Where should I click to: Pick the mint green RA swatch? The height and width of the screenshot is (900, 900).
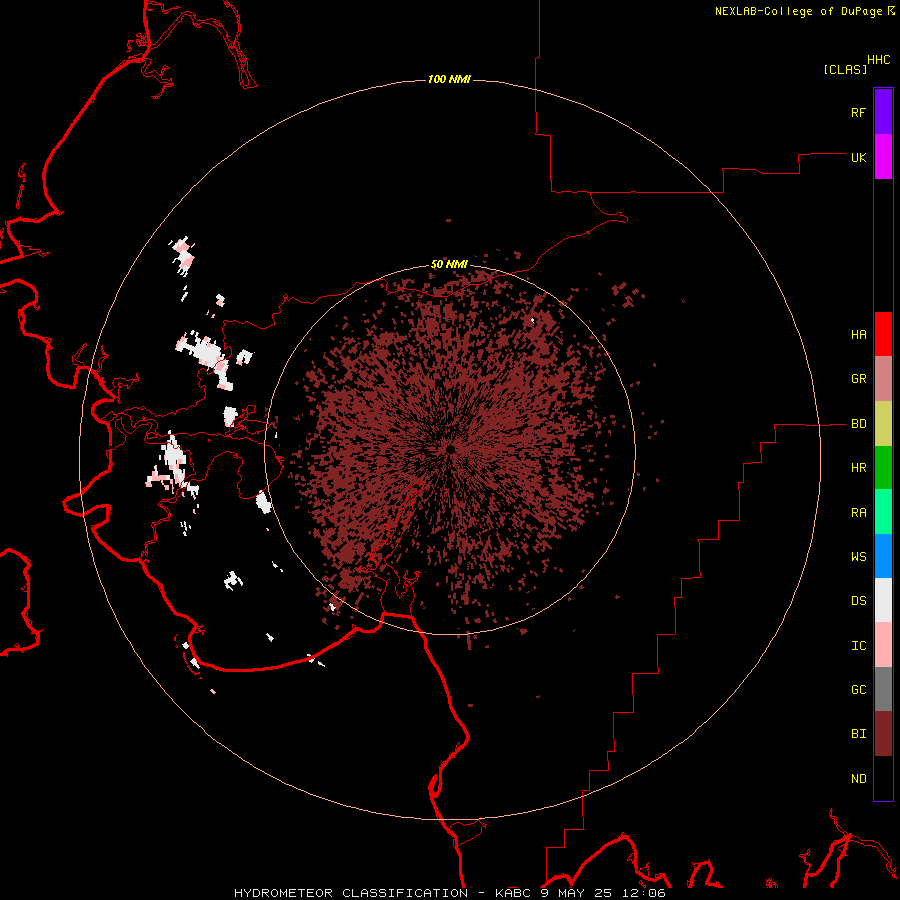[x=883, y=512]
